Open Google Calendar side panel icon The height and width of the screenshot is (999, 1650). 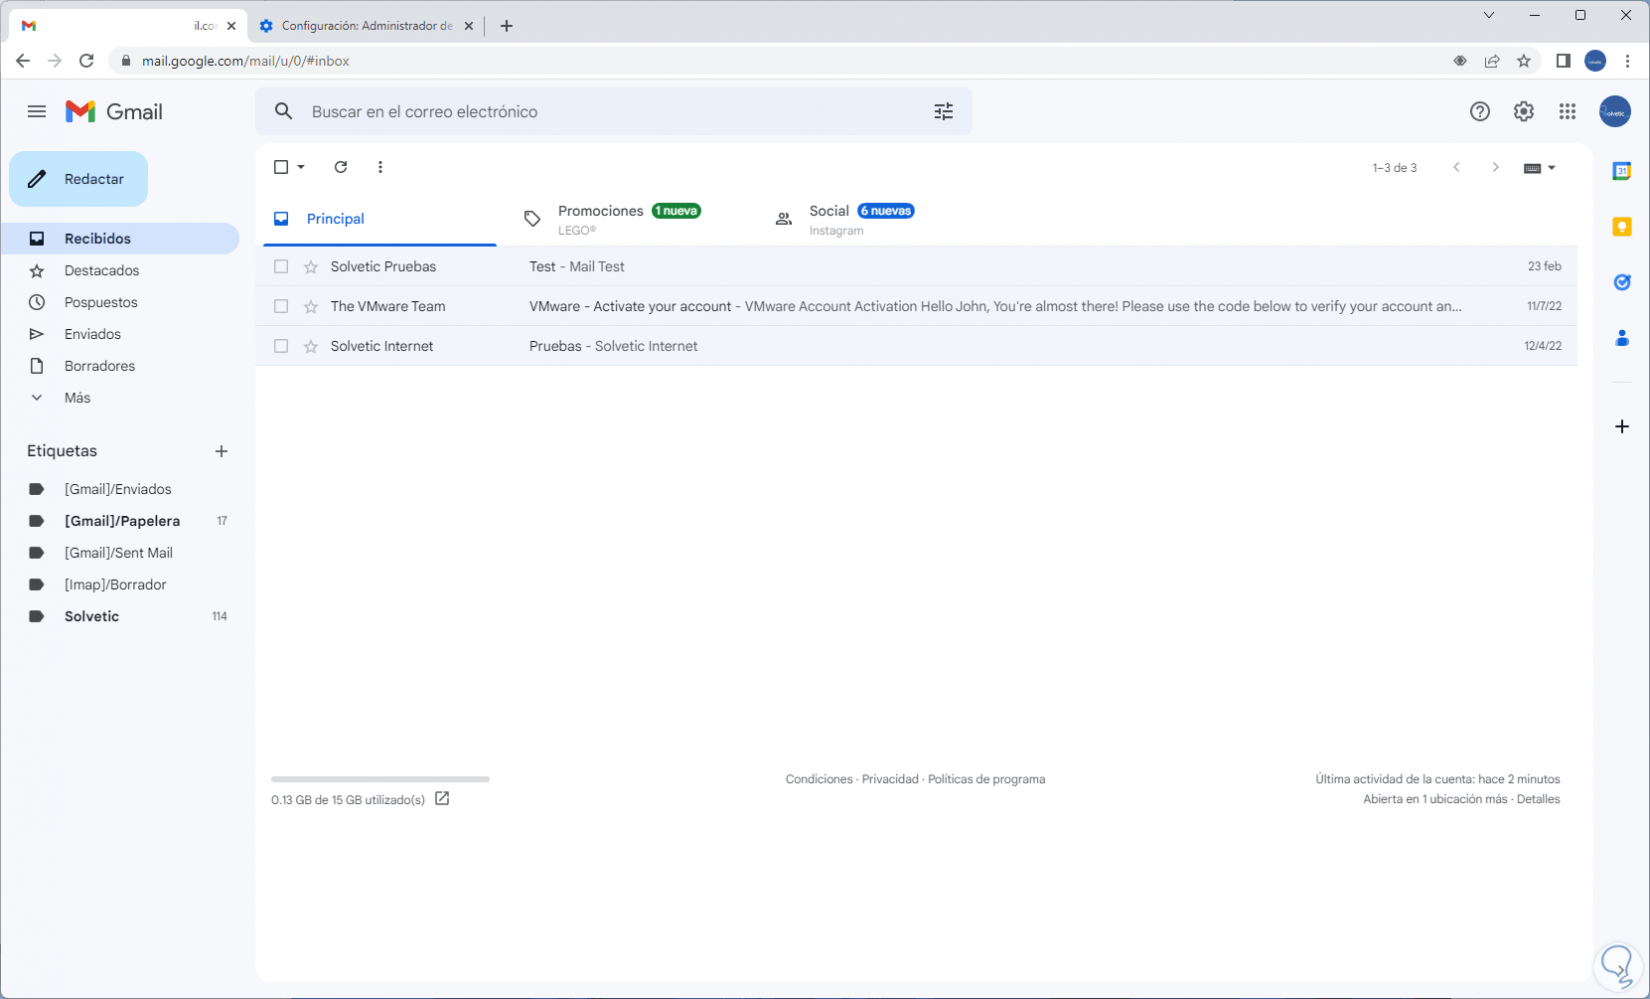(1622, 171)
